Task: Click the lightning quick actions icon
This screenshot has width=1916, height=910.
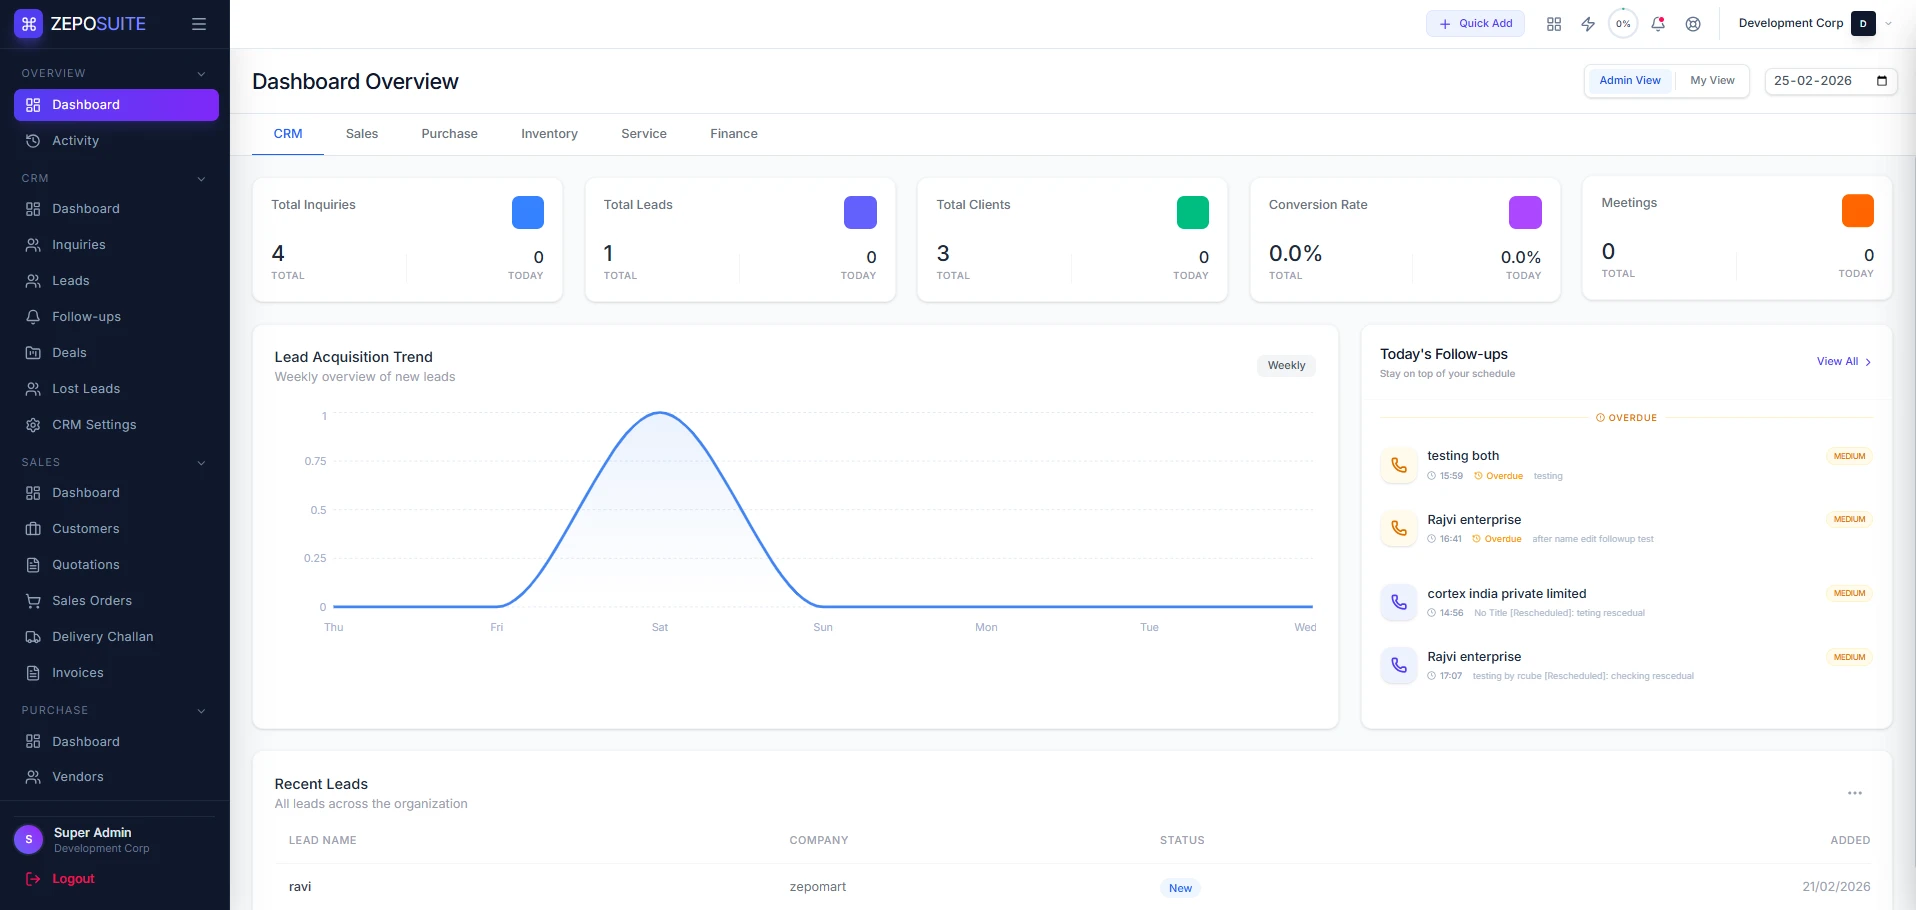Action: [1587, 23]
